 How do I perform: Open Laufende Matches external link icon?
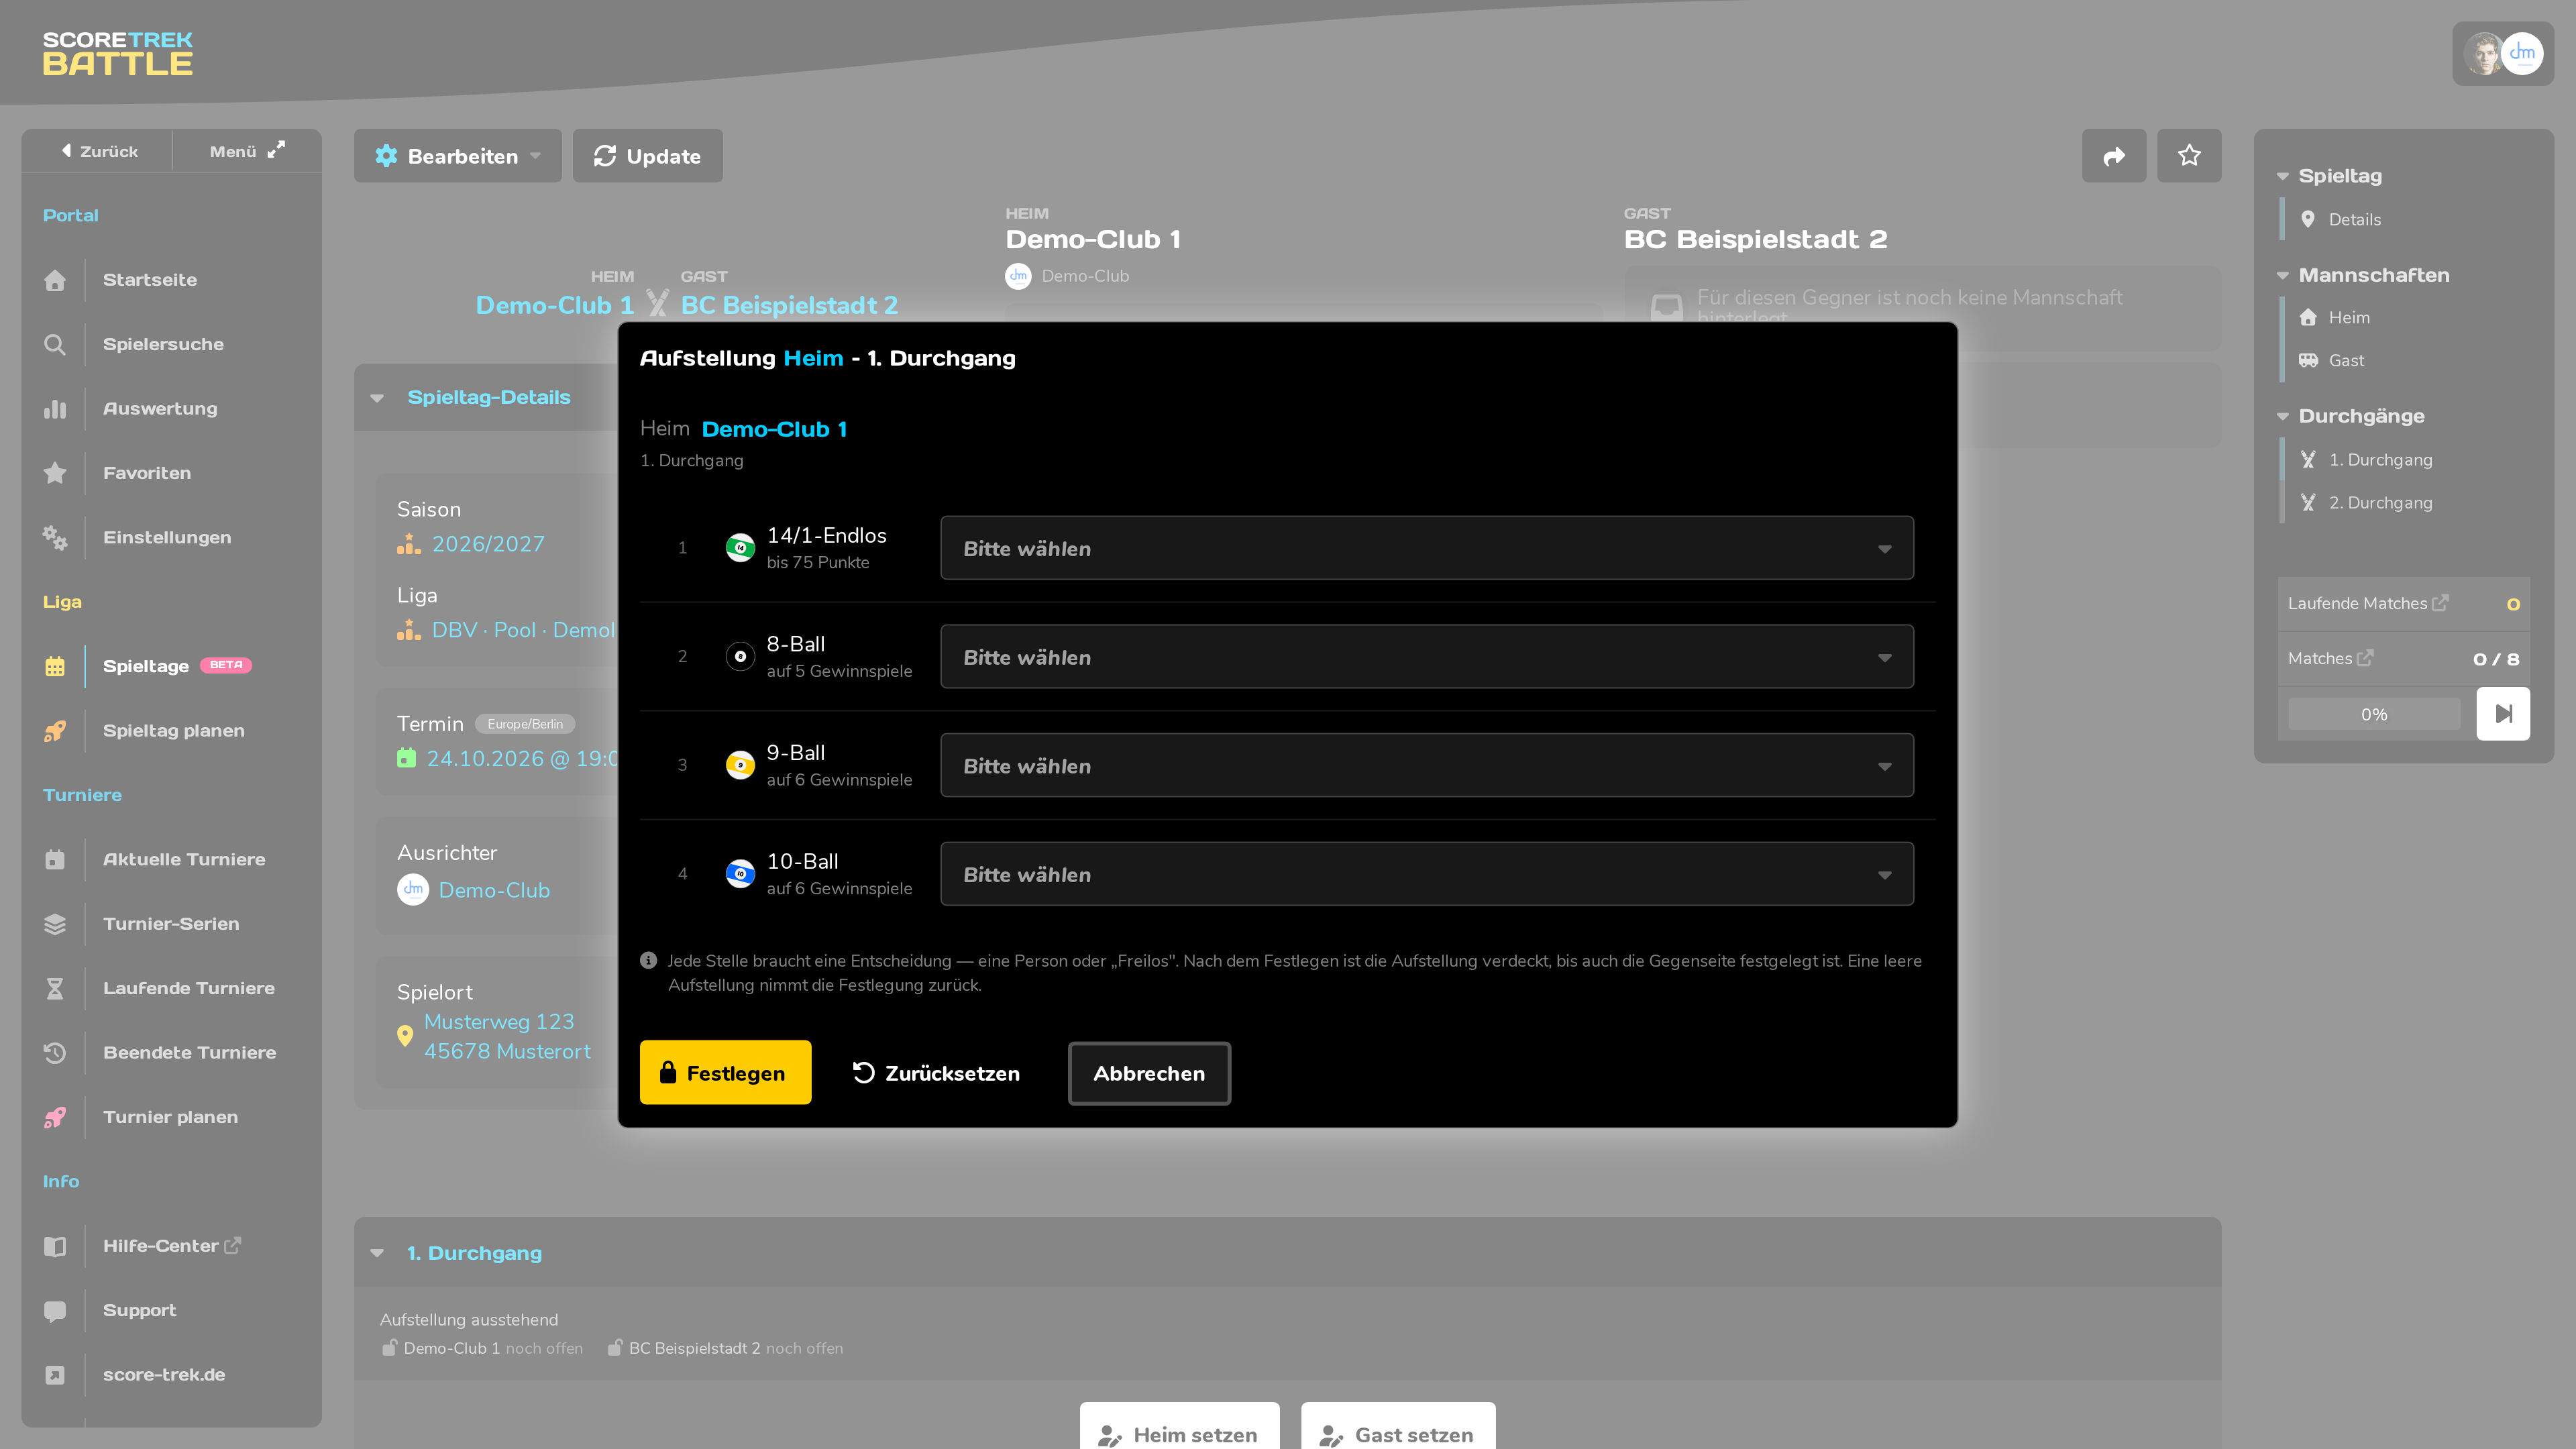[x=2441, y=603]
